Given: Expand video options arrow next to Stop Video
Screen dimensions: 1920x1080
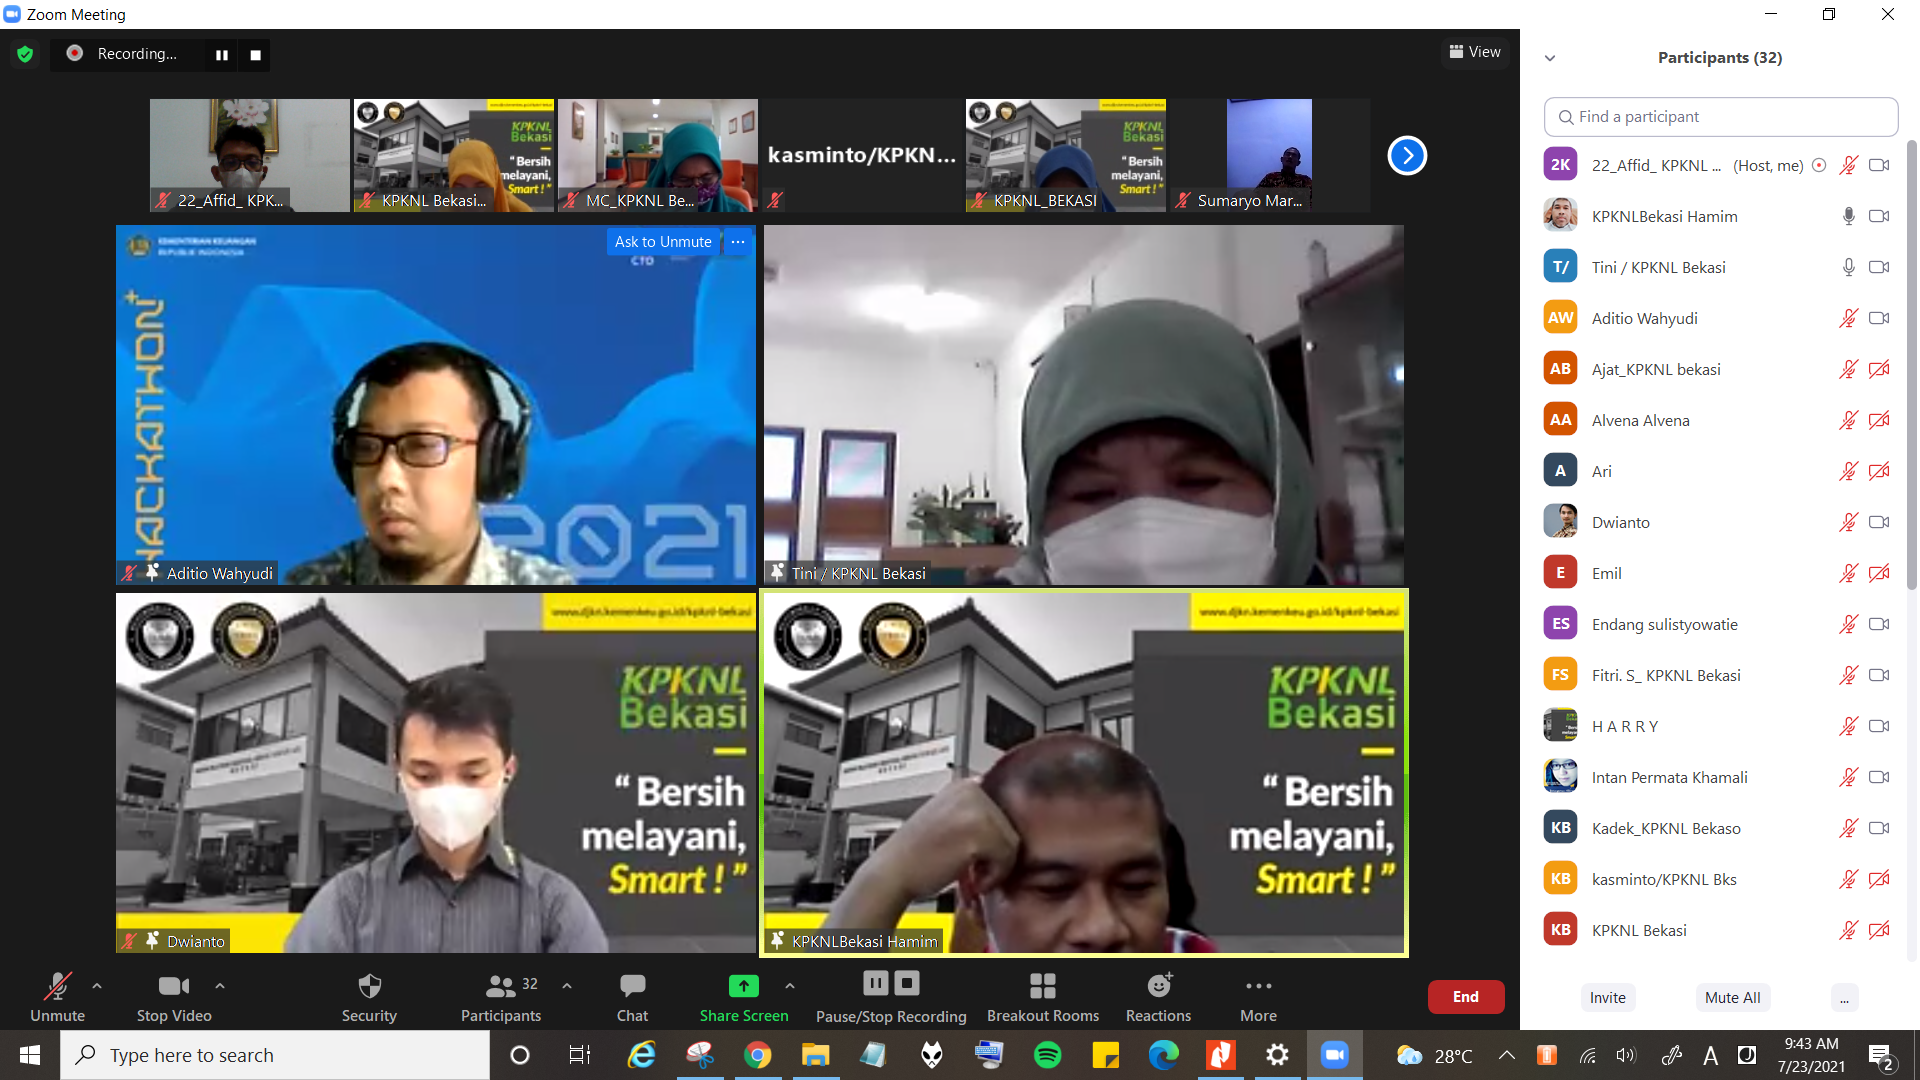Looking at the screenshot, I should coord(220,986).
